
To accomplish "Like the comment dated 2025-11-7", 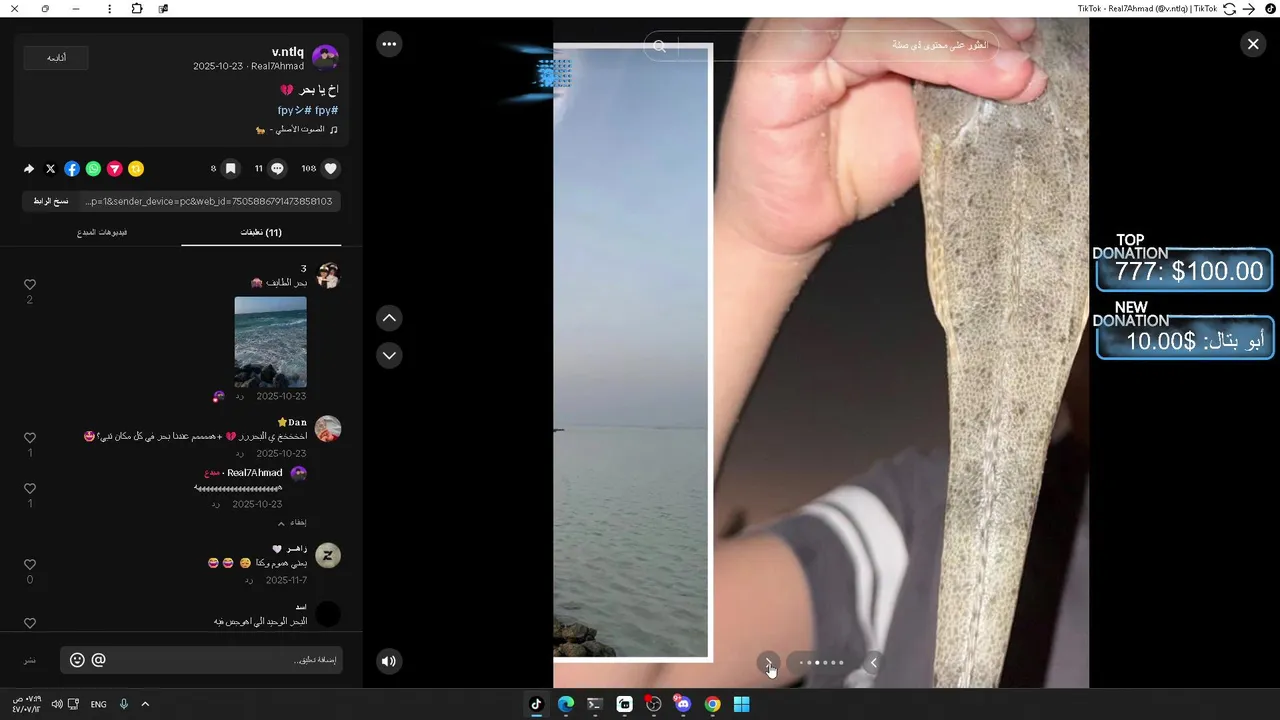I will tap(30, 565).
